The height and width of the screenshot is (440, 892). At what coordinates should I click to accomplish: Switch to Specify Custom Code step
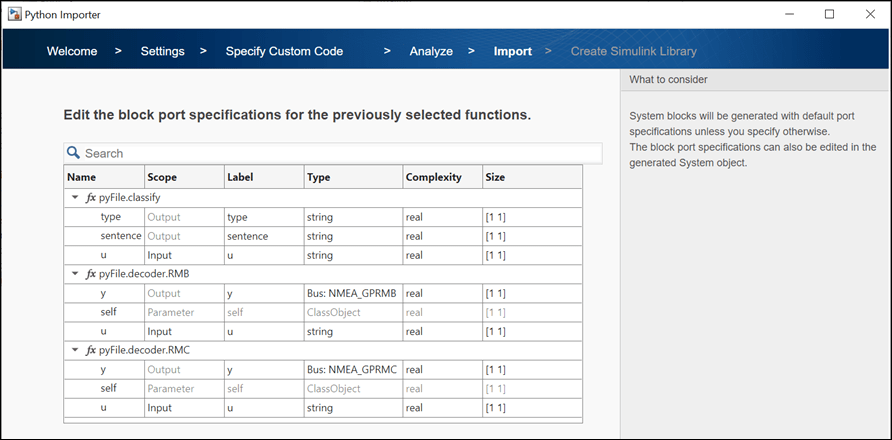tap(284, 51)
